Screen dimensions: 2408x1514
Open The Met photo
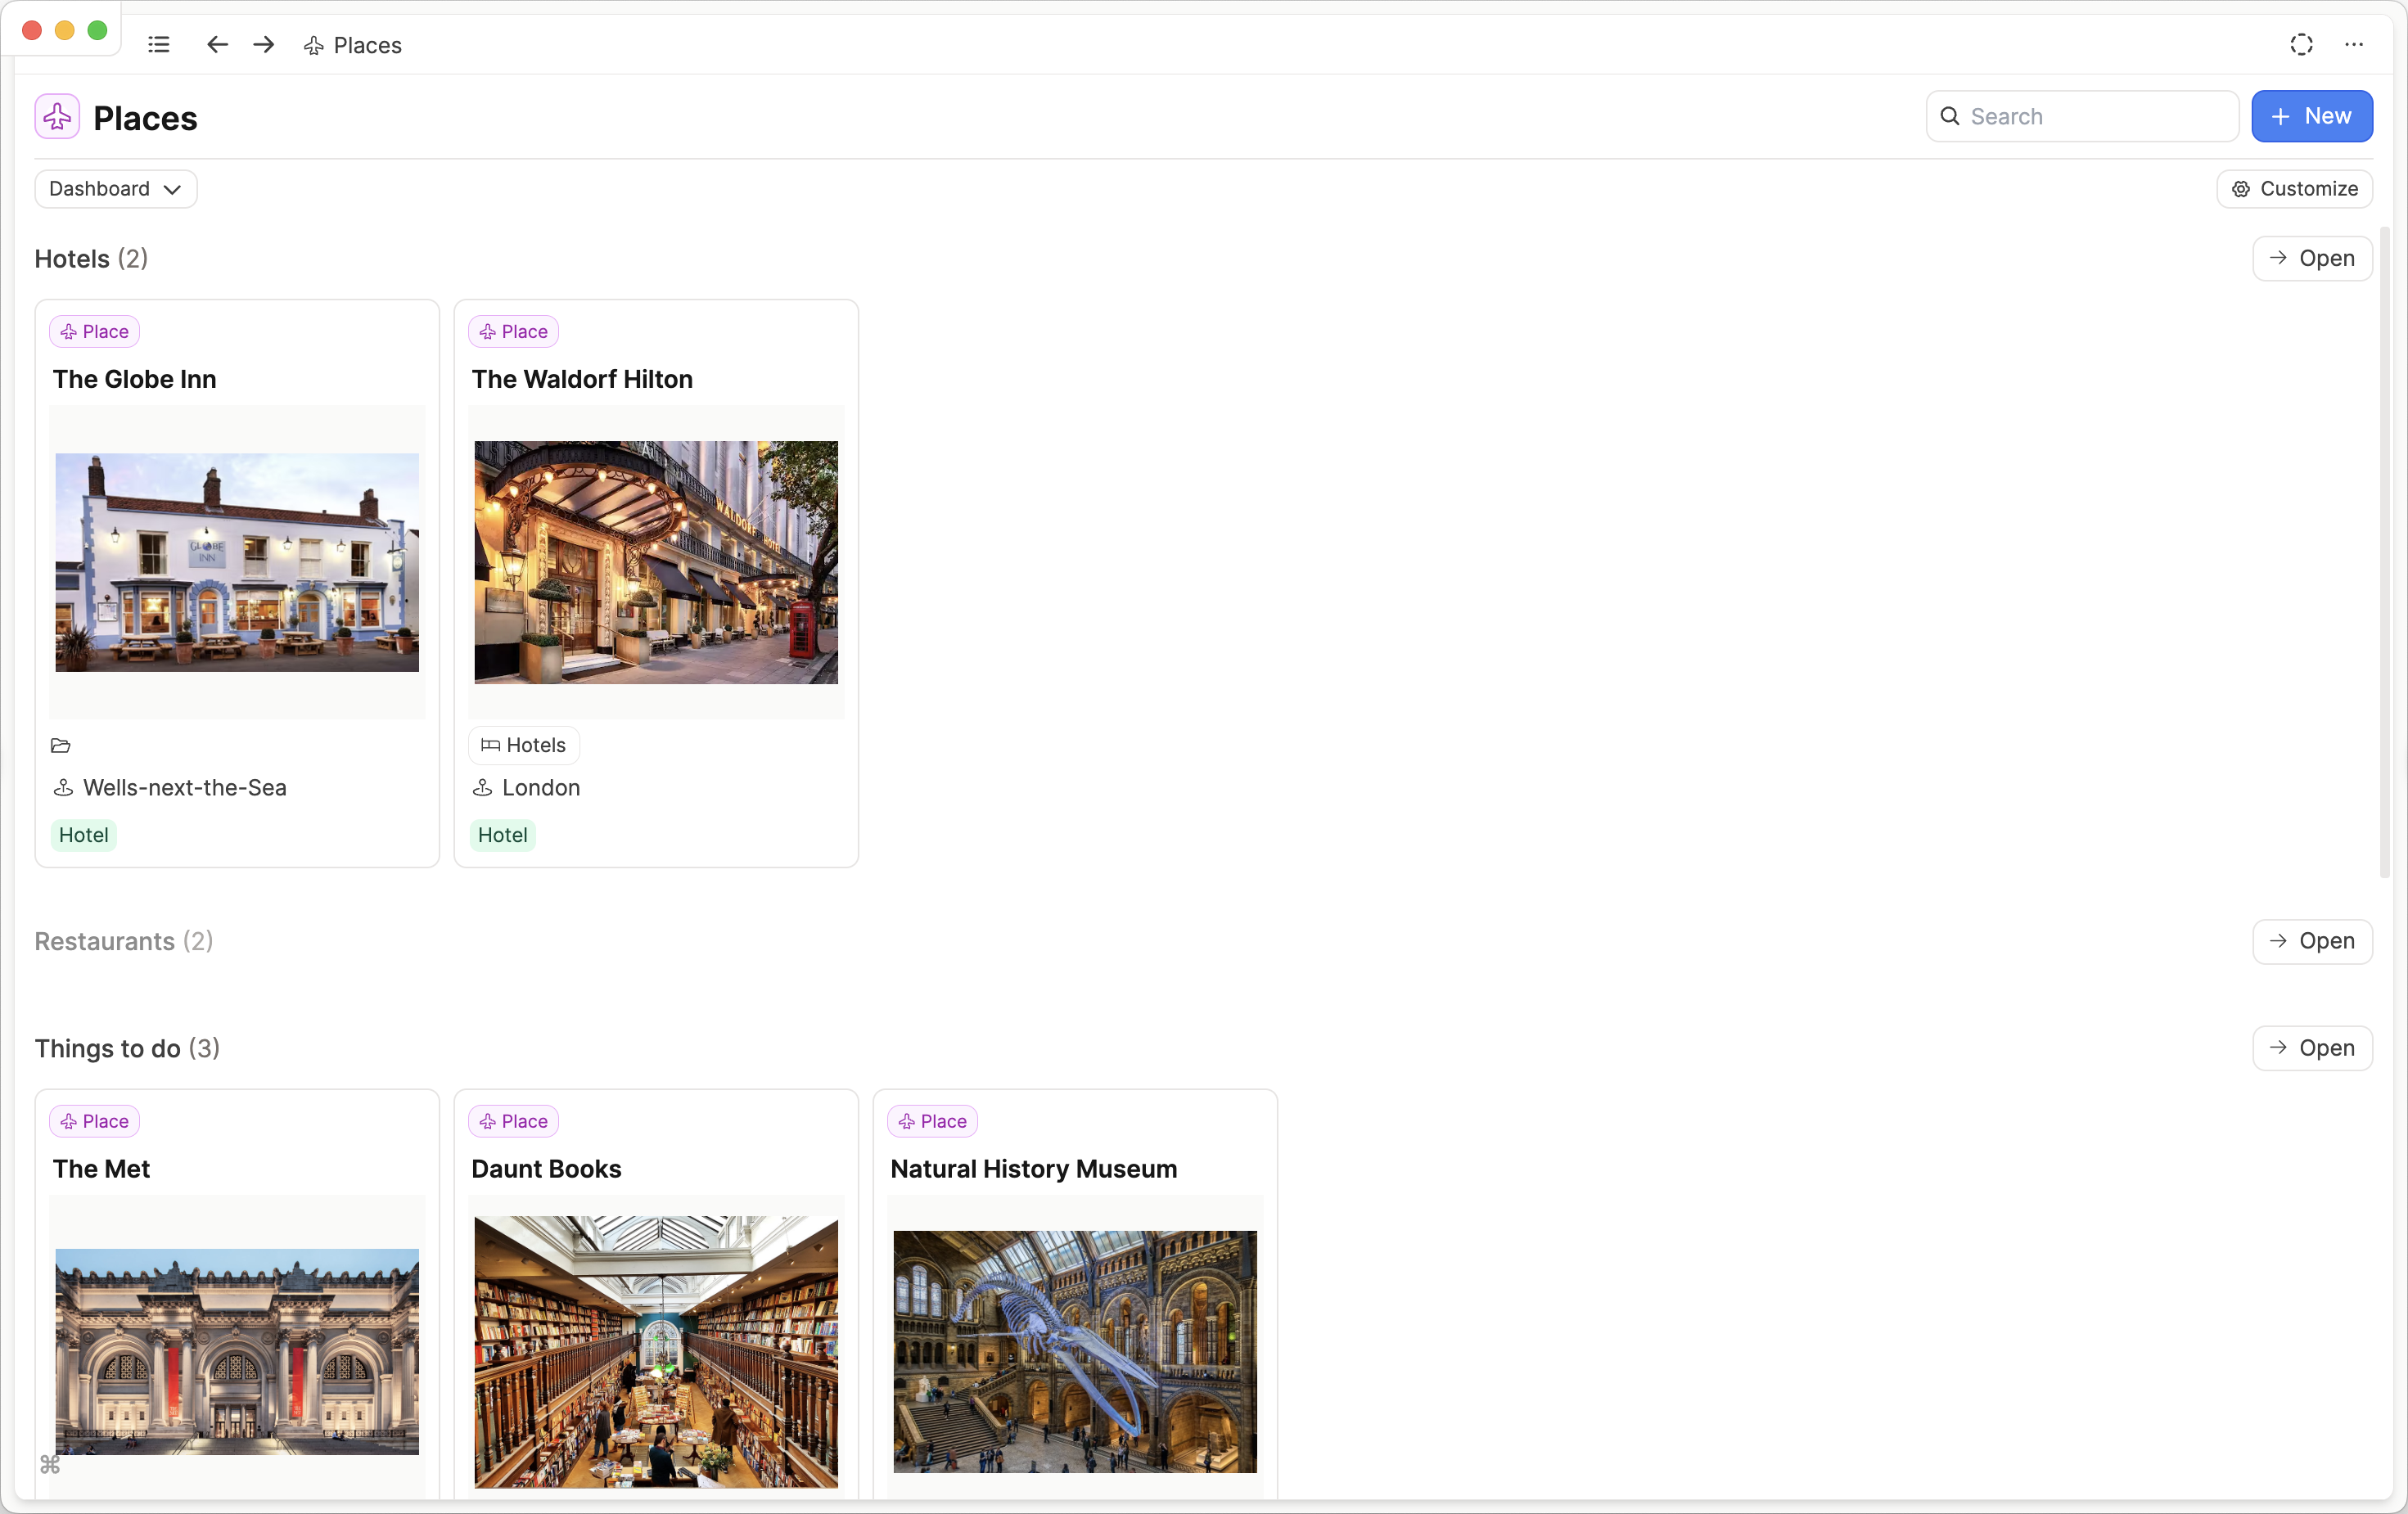(x=238, y=1352)
